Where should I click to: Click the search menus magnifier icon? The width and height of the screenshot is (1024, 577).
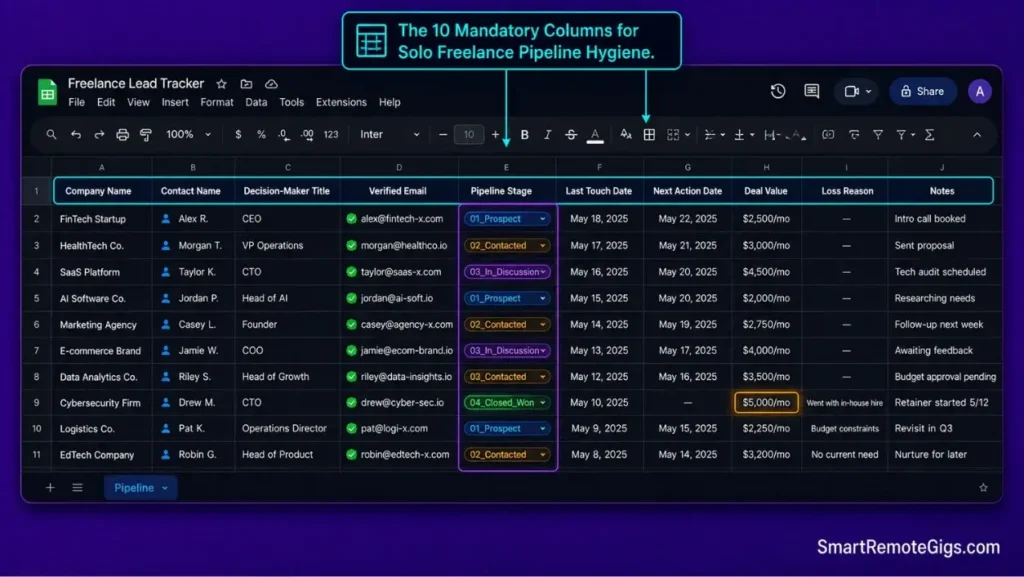(x=51, y=134)
